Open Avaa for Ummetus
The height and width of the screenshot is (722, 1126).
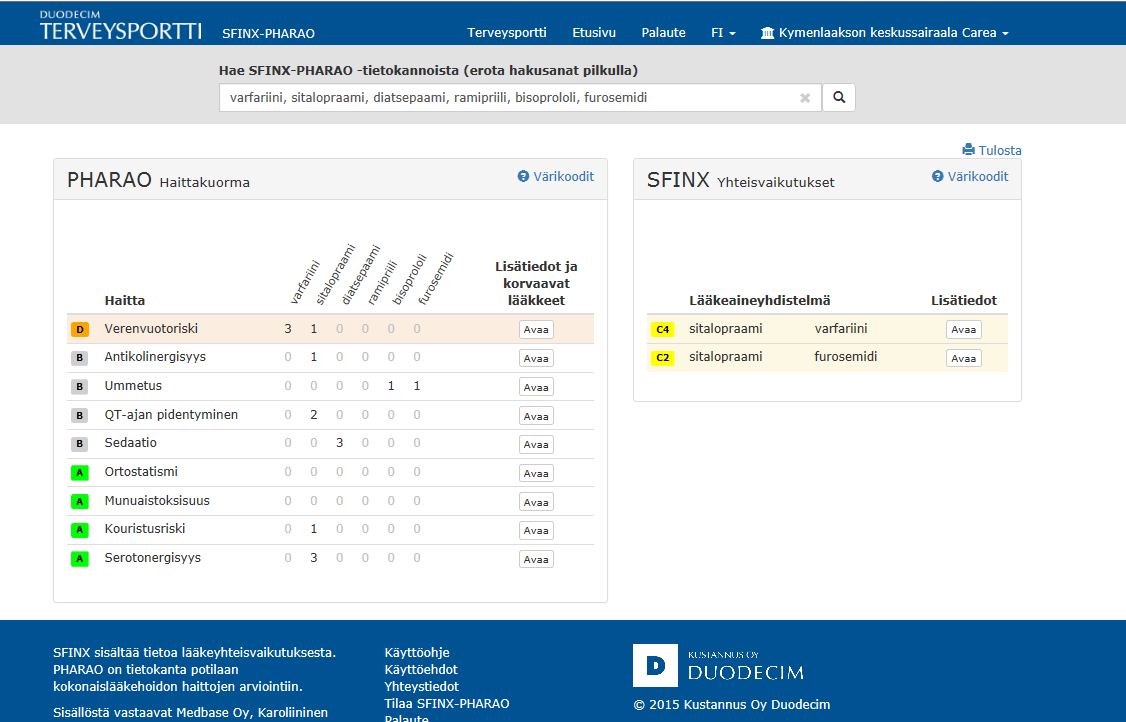pyautogui.click(x=536, y=387)
